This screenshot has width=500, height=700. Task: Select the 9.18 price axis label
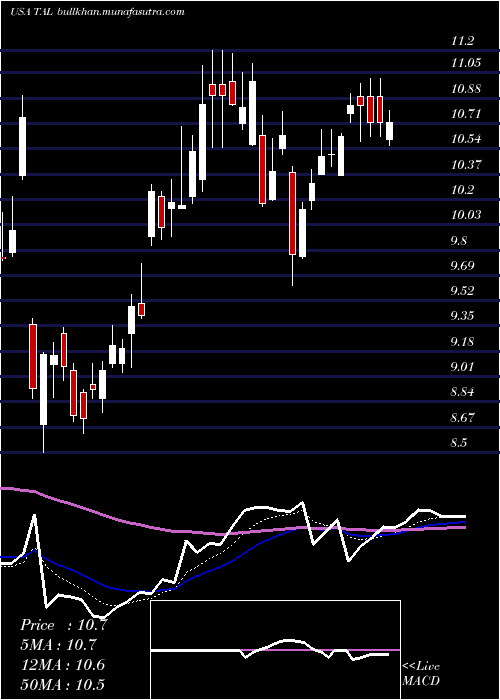462,342
